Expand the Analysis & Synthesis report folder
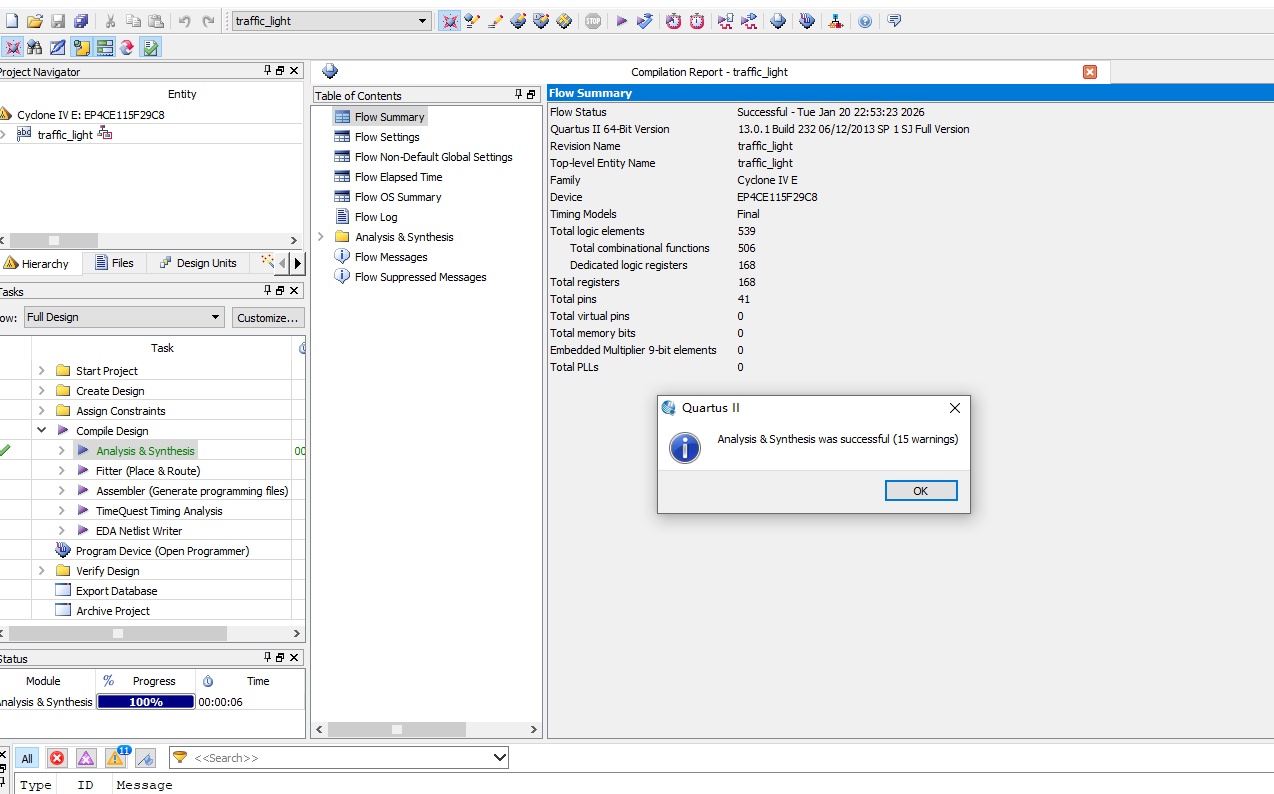This screenshot has height=794, width=1274. point(321,237)
